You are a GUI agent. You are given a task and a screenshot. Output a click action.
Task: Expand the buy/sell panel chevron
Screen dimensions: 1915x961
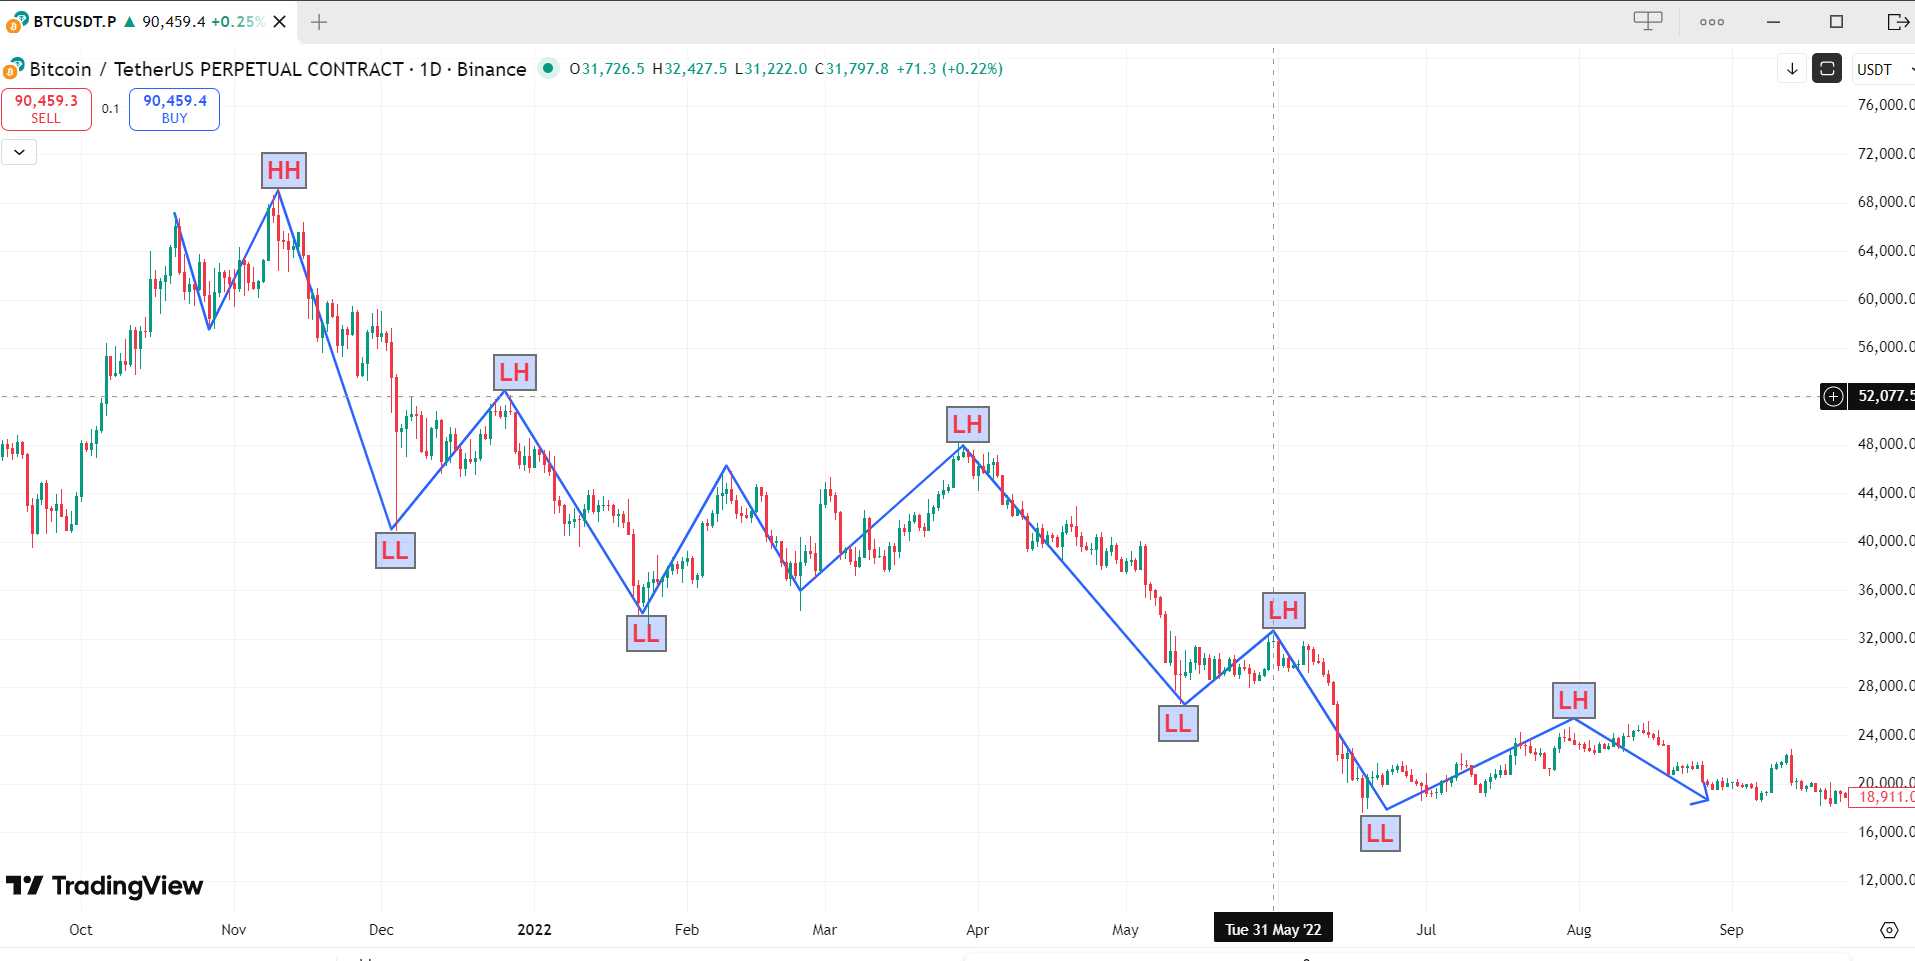pyautogui.click(x=18, y=152)
